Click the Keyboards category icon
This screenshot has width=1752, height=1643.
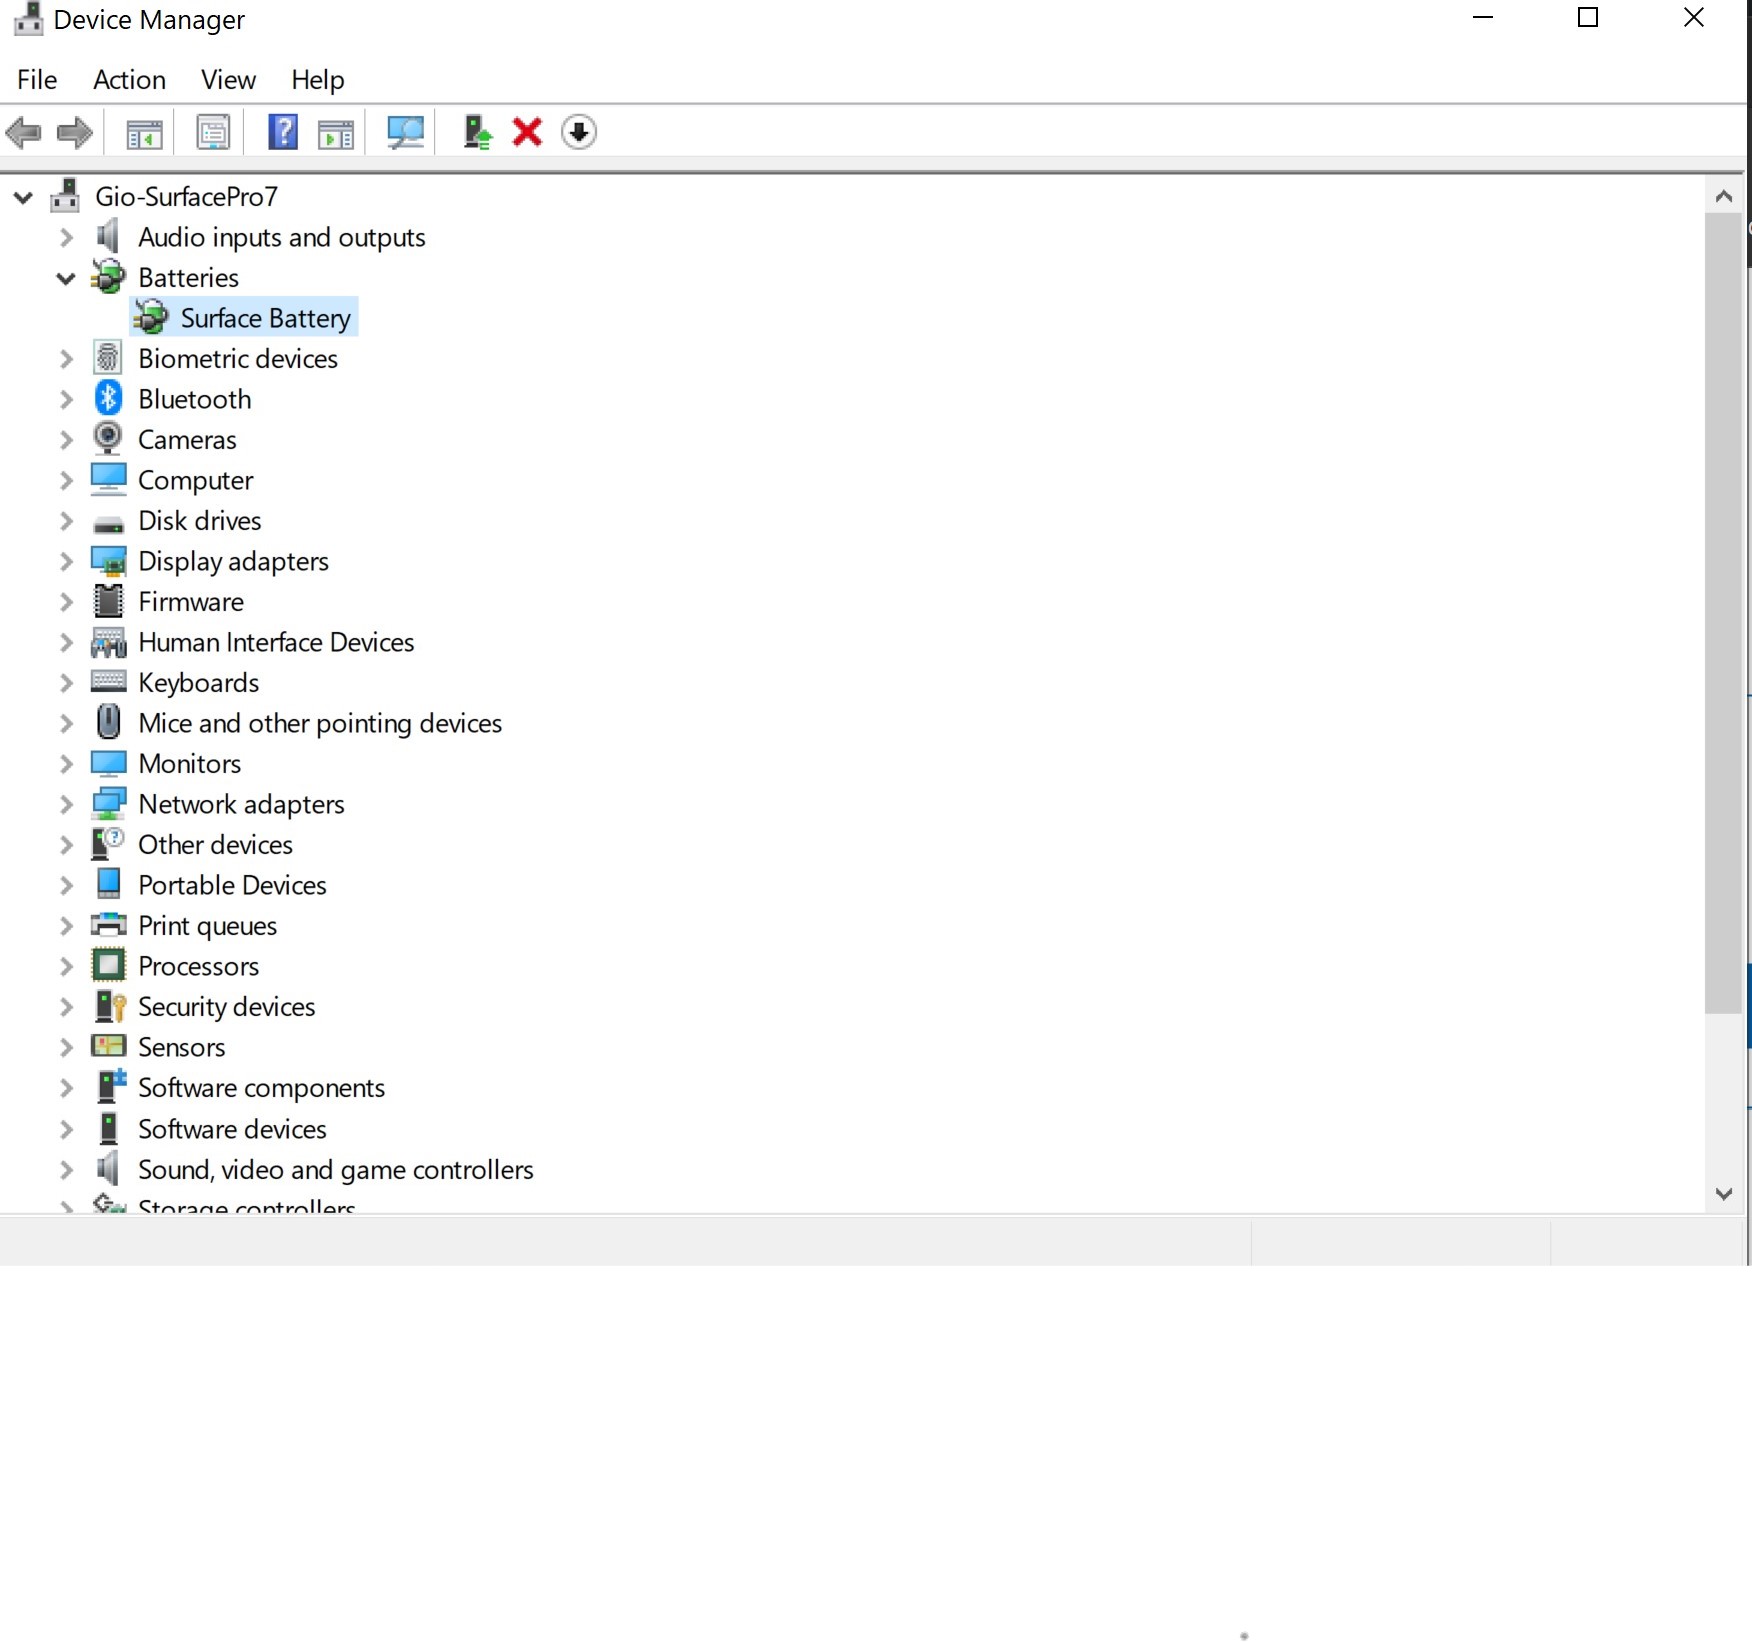[x=108, y=682]
